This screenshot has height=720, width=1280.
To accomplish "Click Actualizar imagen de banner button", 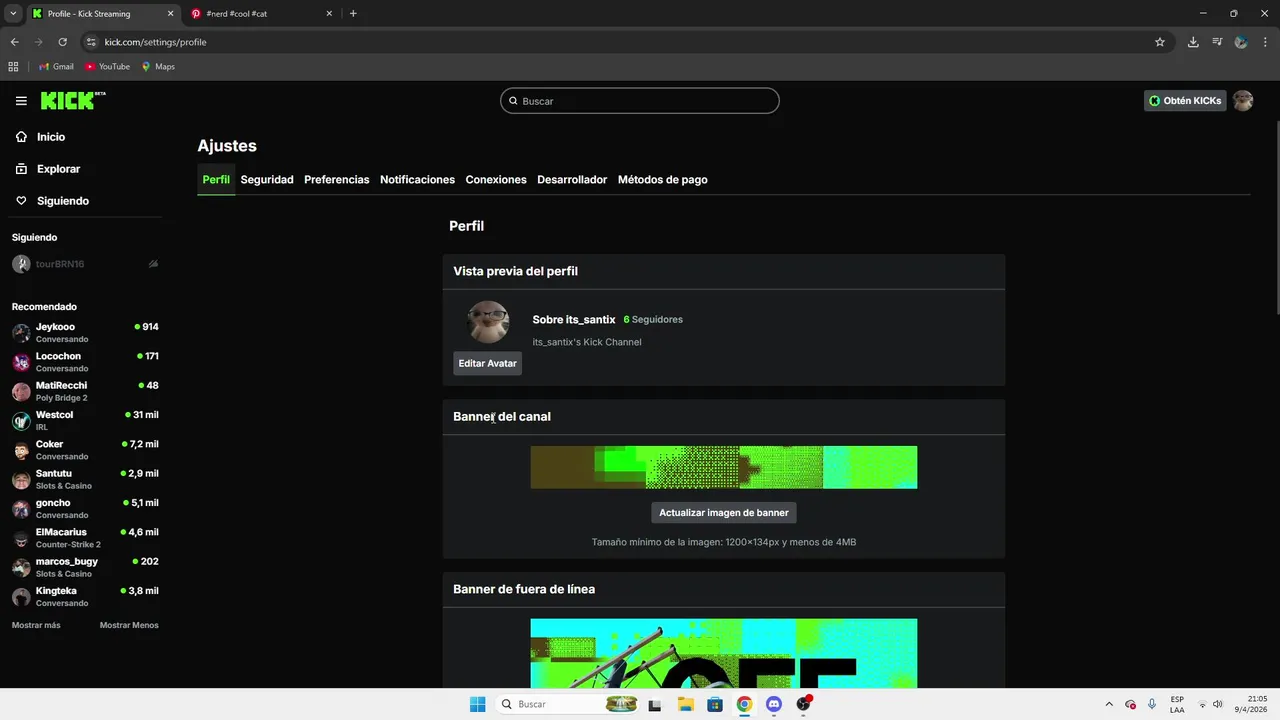I will 724,513.
